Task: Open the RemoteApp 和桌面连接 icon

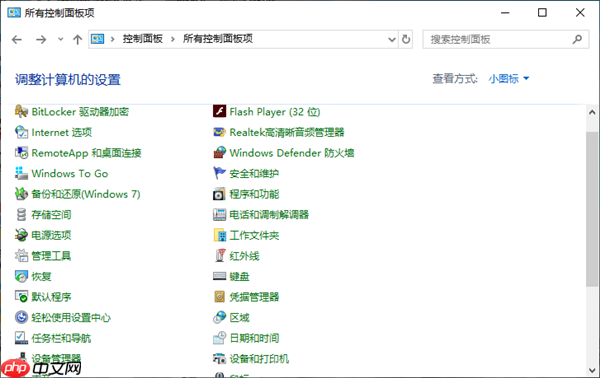Action: [21, 153]
